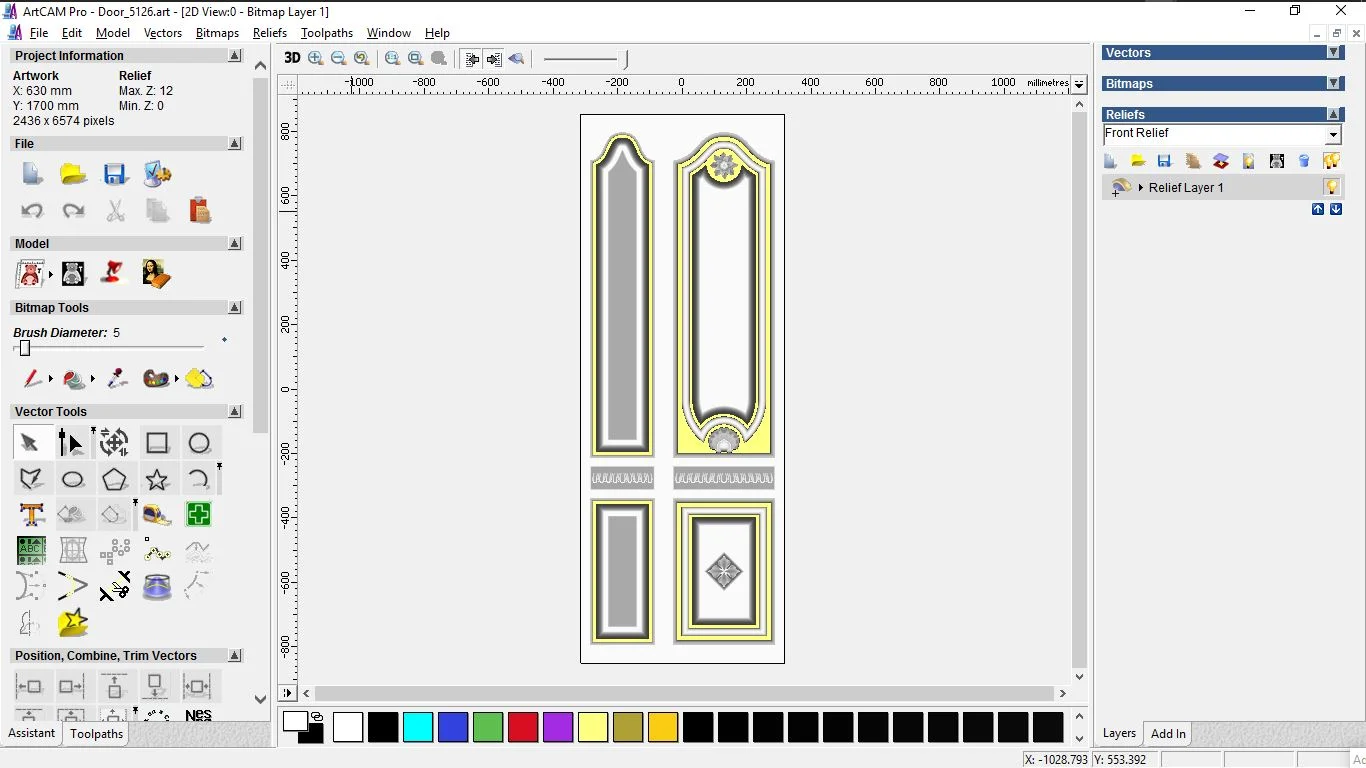The width and height of the screenshot is (1366, 768).
Task: Click the Add In button
Action: pyautogui.click(x=1167, y=733)
